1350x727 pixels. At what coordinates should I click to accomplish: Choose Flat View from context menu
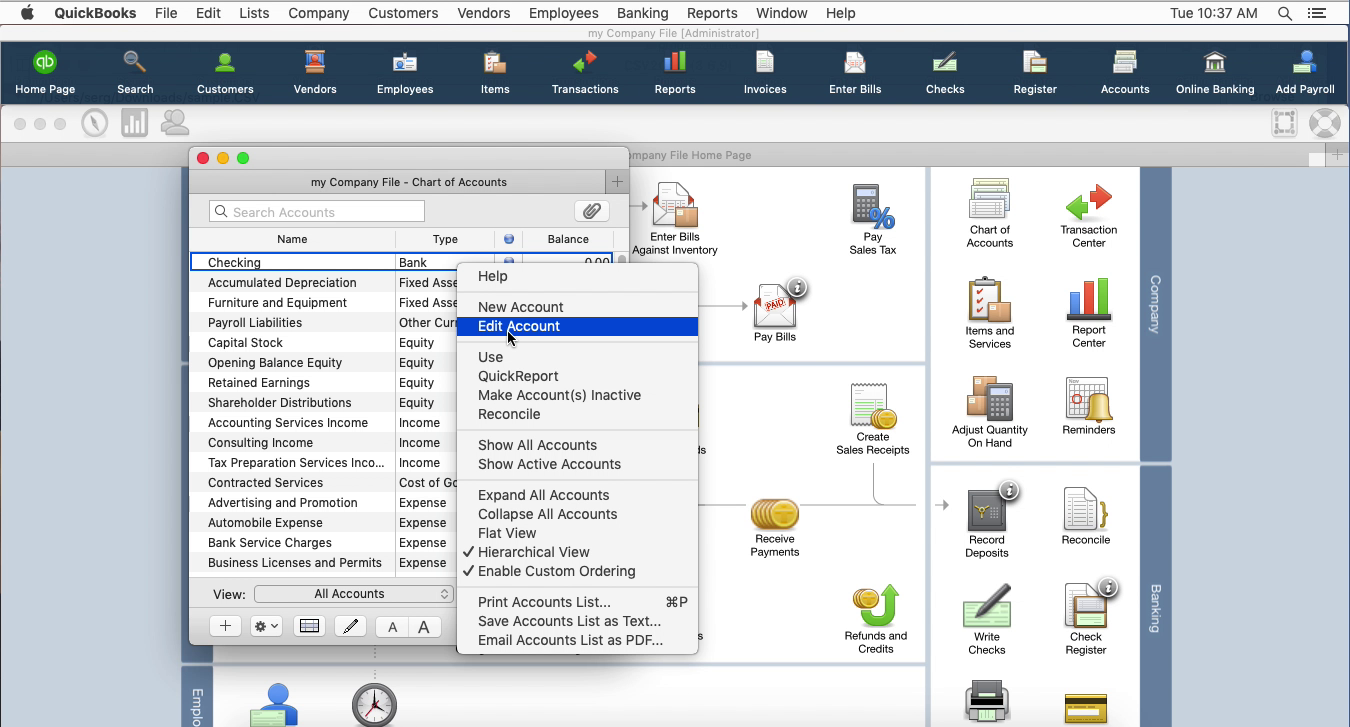[577, 533]
